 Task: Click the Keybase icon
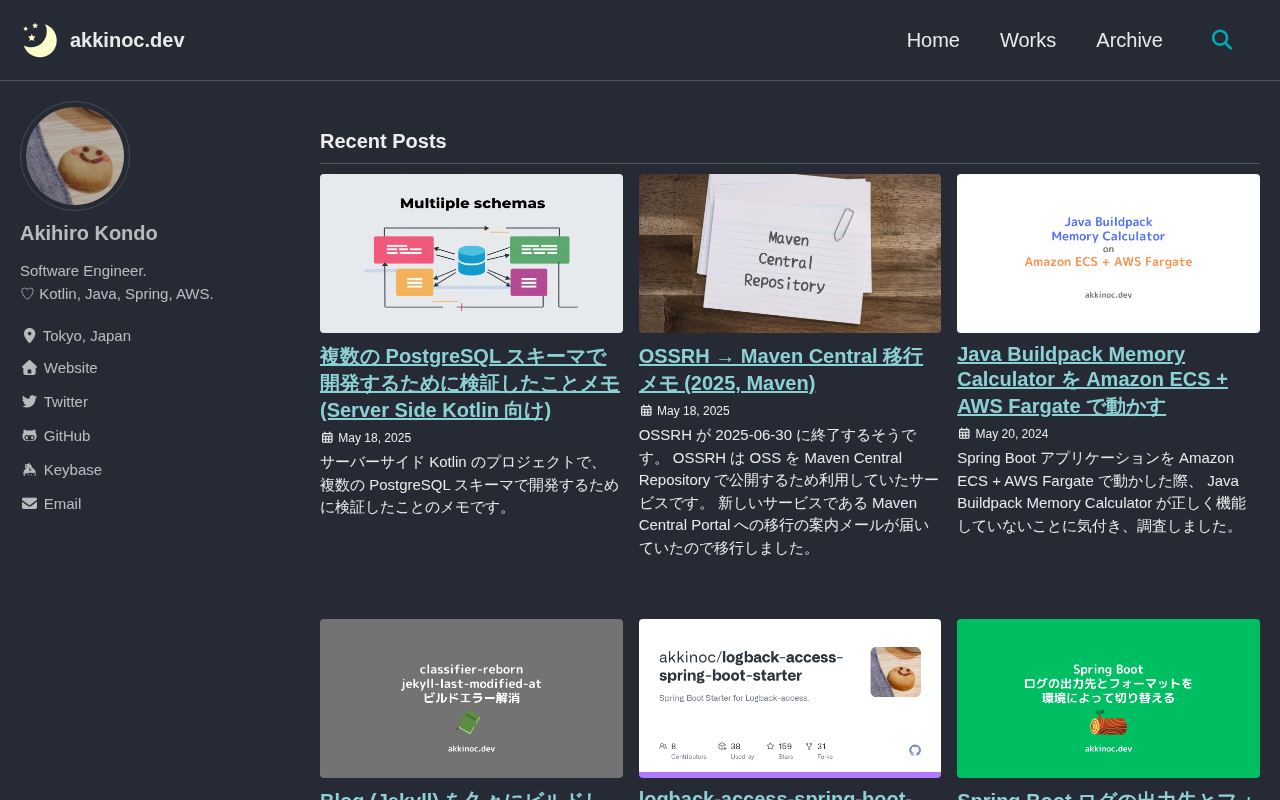pyautogui.click(x=29, y=470)
